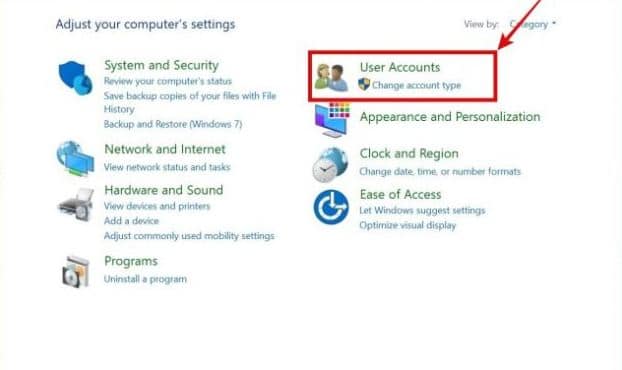Viewport: 622px width, 370px height.
Task: Open Backup and Restore (Windows 7)
Action: (173, 124)
